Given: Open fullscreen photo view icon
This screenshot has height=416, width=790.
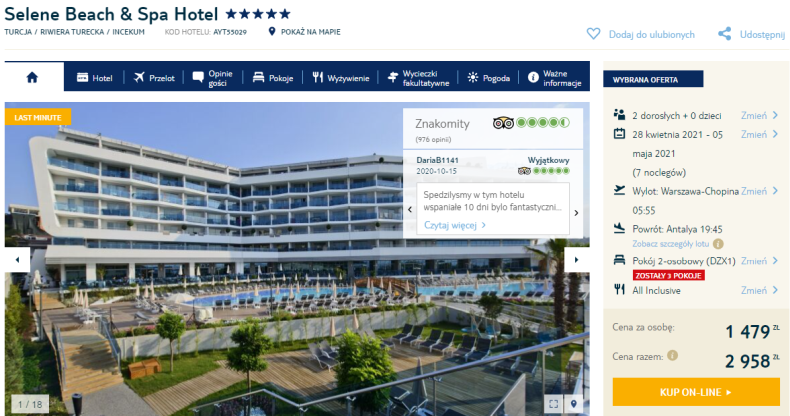Looking at the screenshot, I should [x=553, y=403].
